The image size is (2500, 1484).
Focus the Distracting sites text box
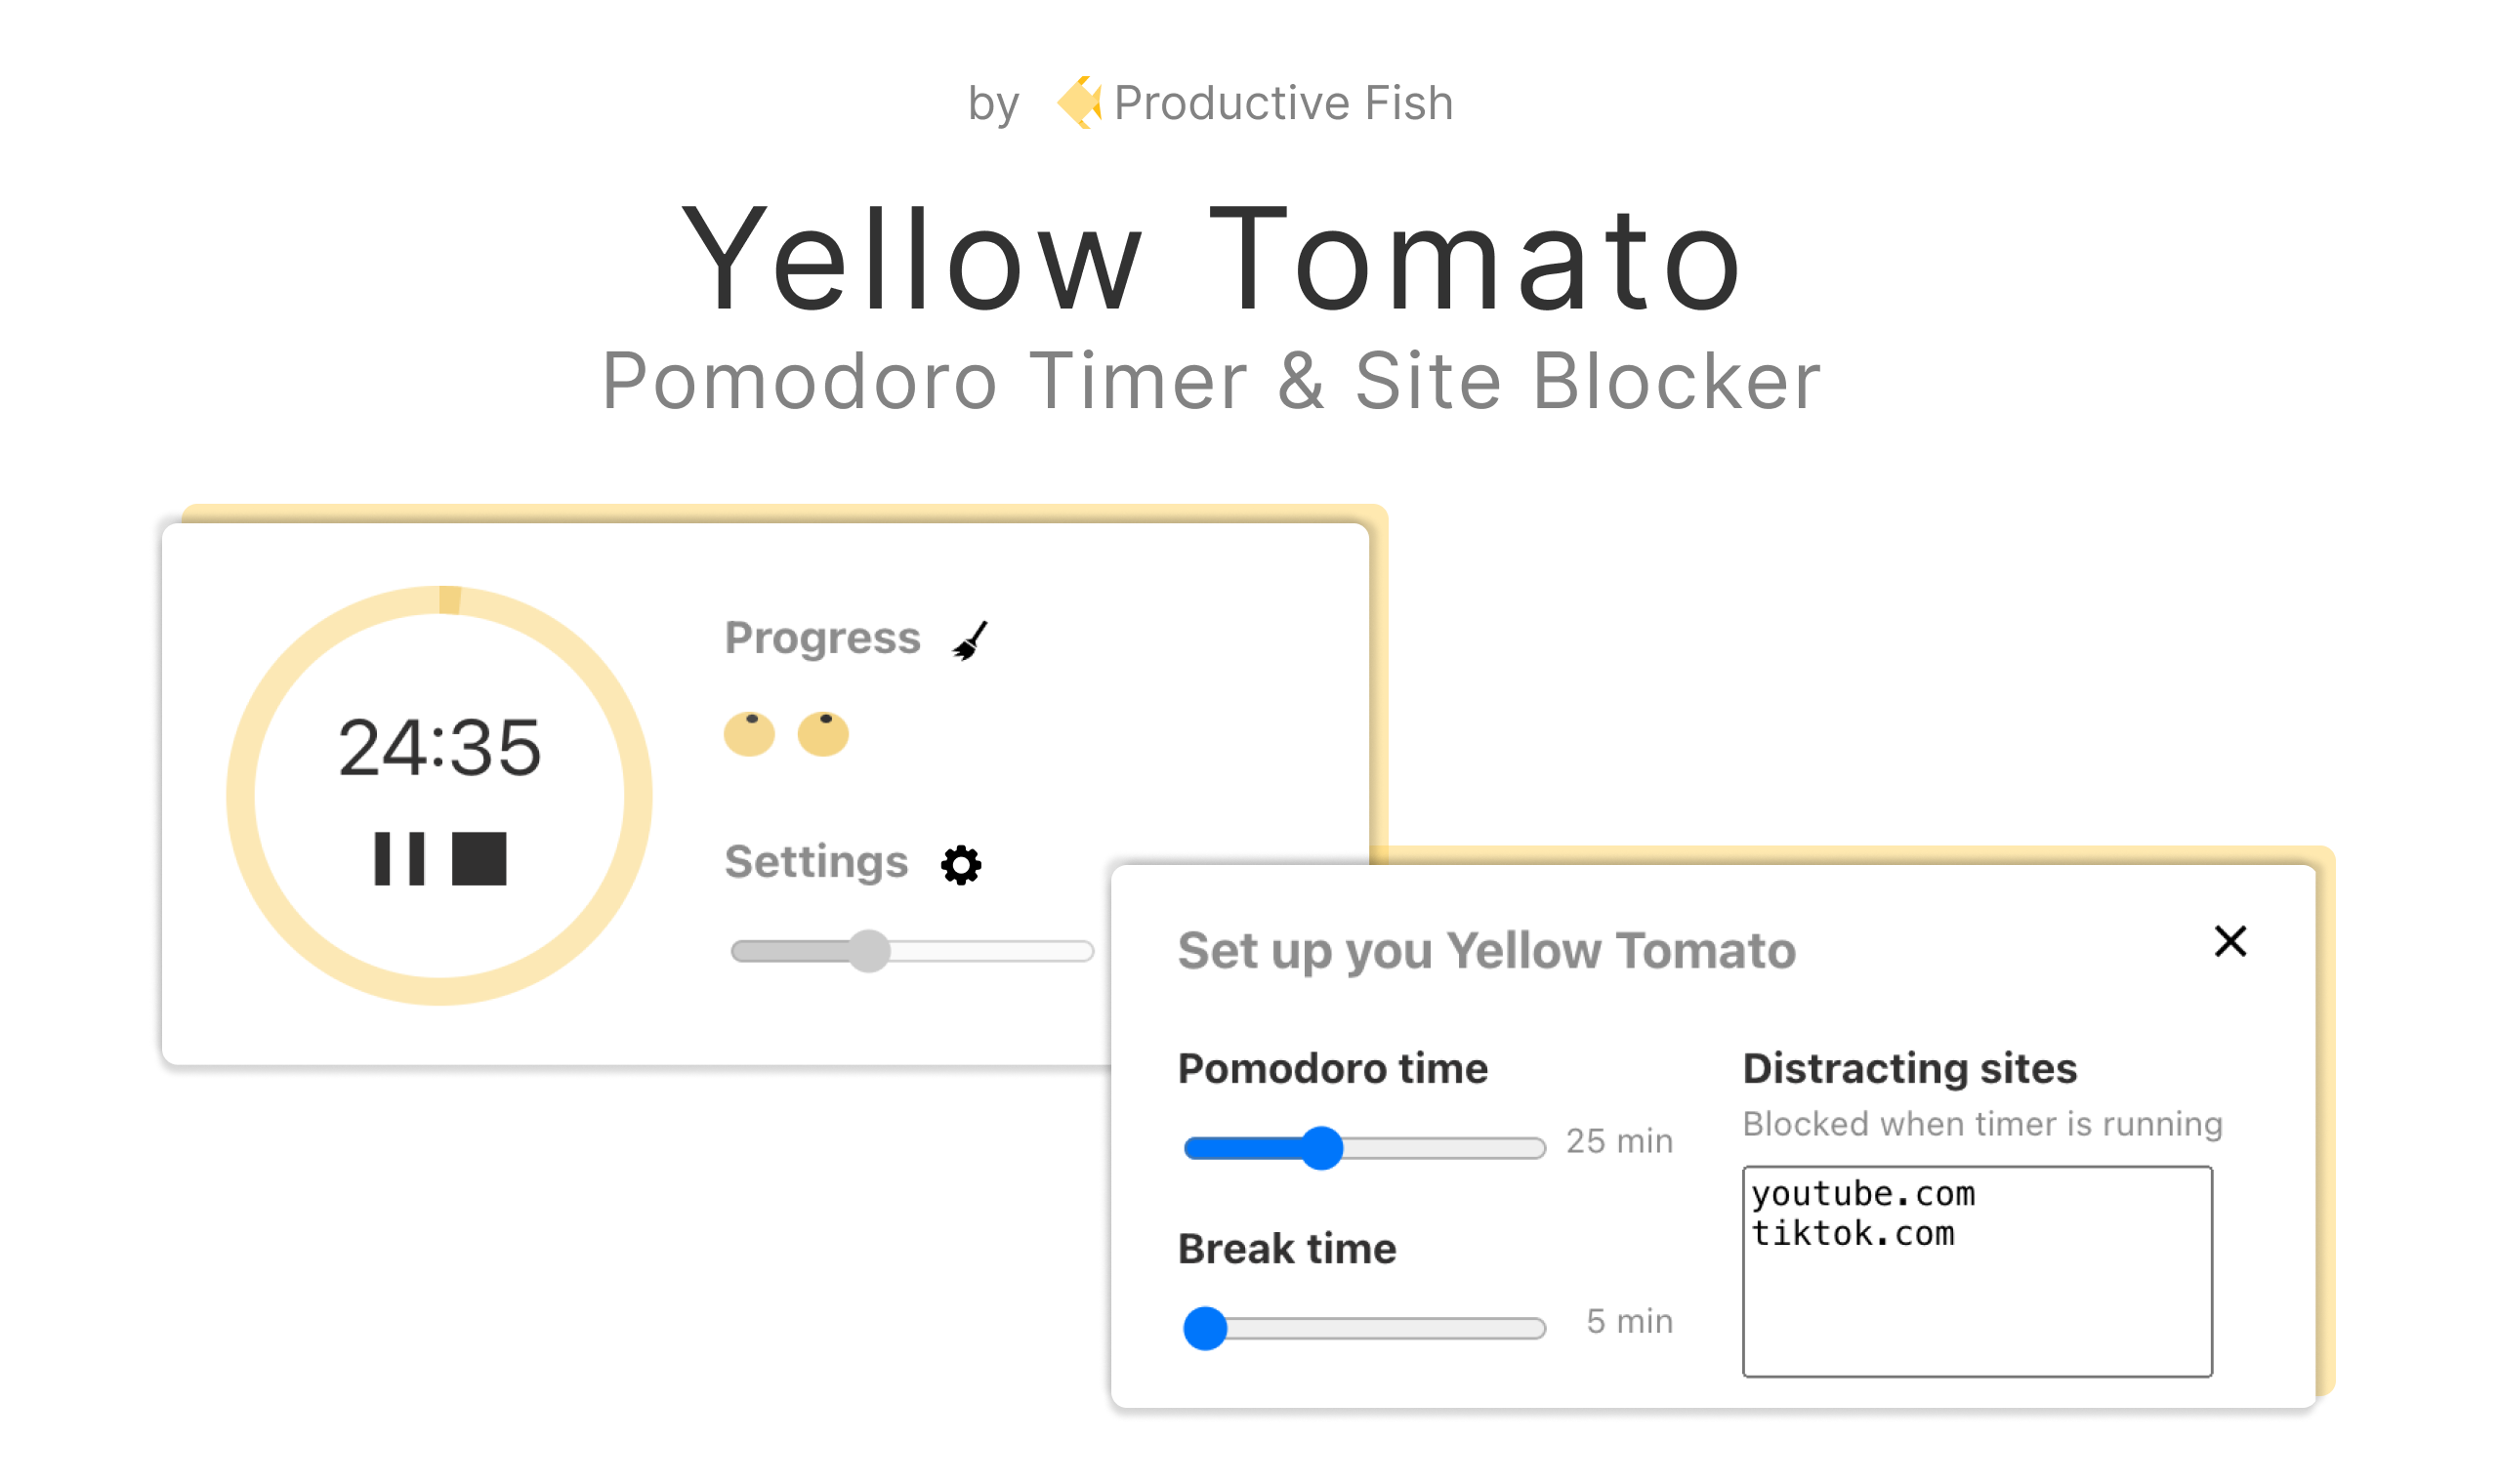[x=1977, y=1271]
